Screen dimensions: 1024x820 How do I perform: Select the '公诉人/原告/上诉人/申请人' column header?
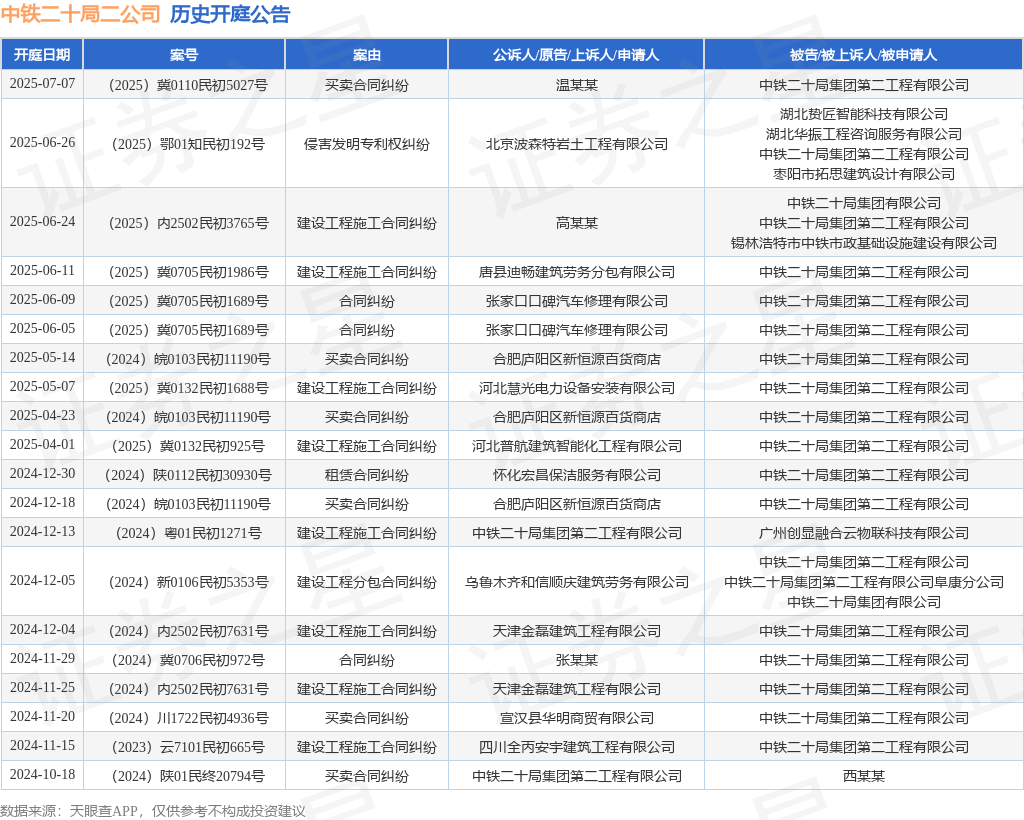tap(576, 55)
